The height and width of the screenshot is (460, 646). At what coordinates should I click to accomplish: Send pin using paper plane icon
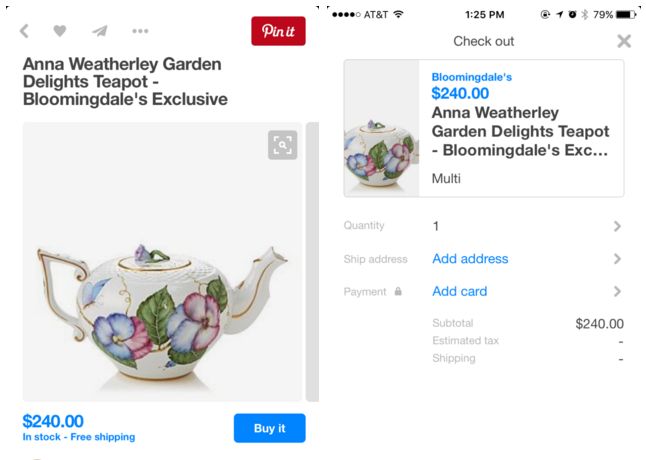[x=100, y=31]
